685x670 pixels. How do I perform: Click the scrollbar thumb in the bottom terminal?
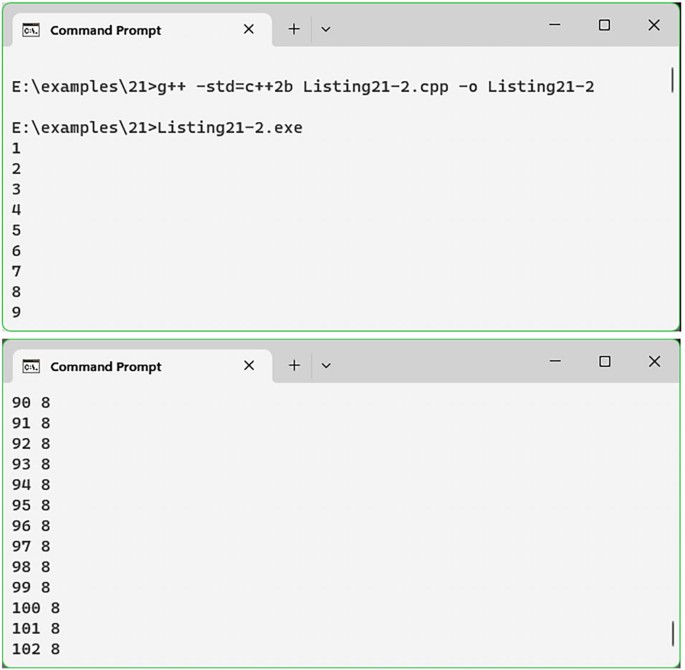click(672, 634)
